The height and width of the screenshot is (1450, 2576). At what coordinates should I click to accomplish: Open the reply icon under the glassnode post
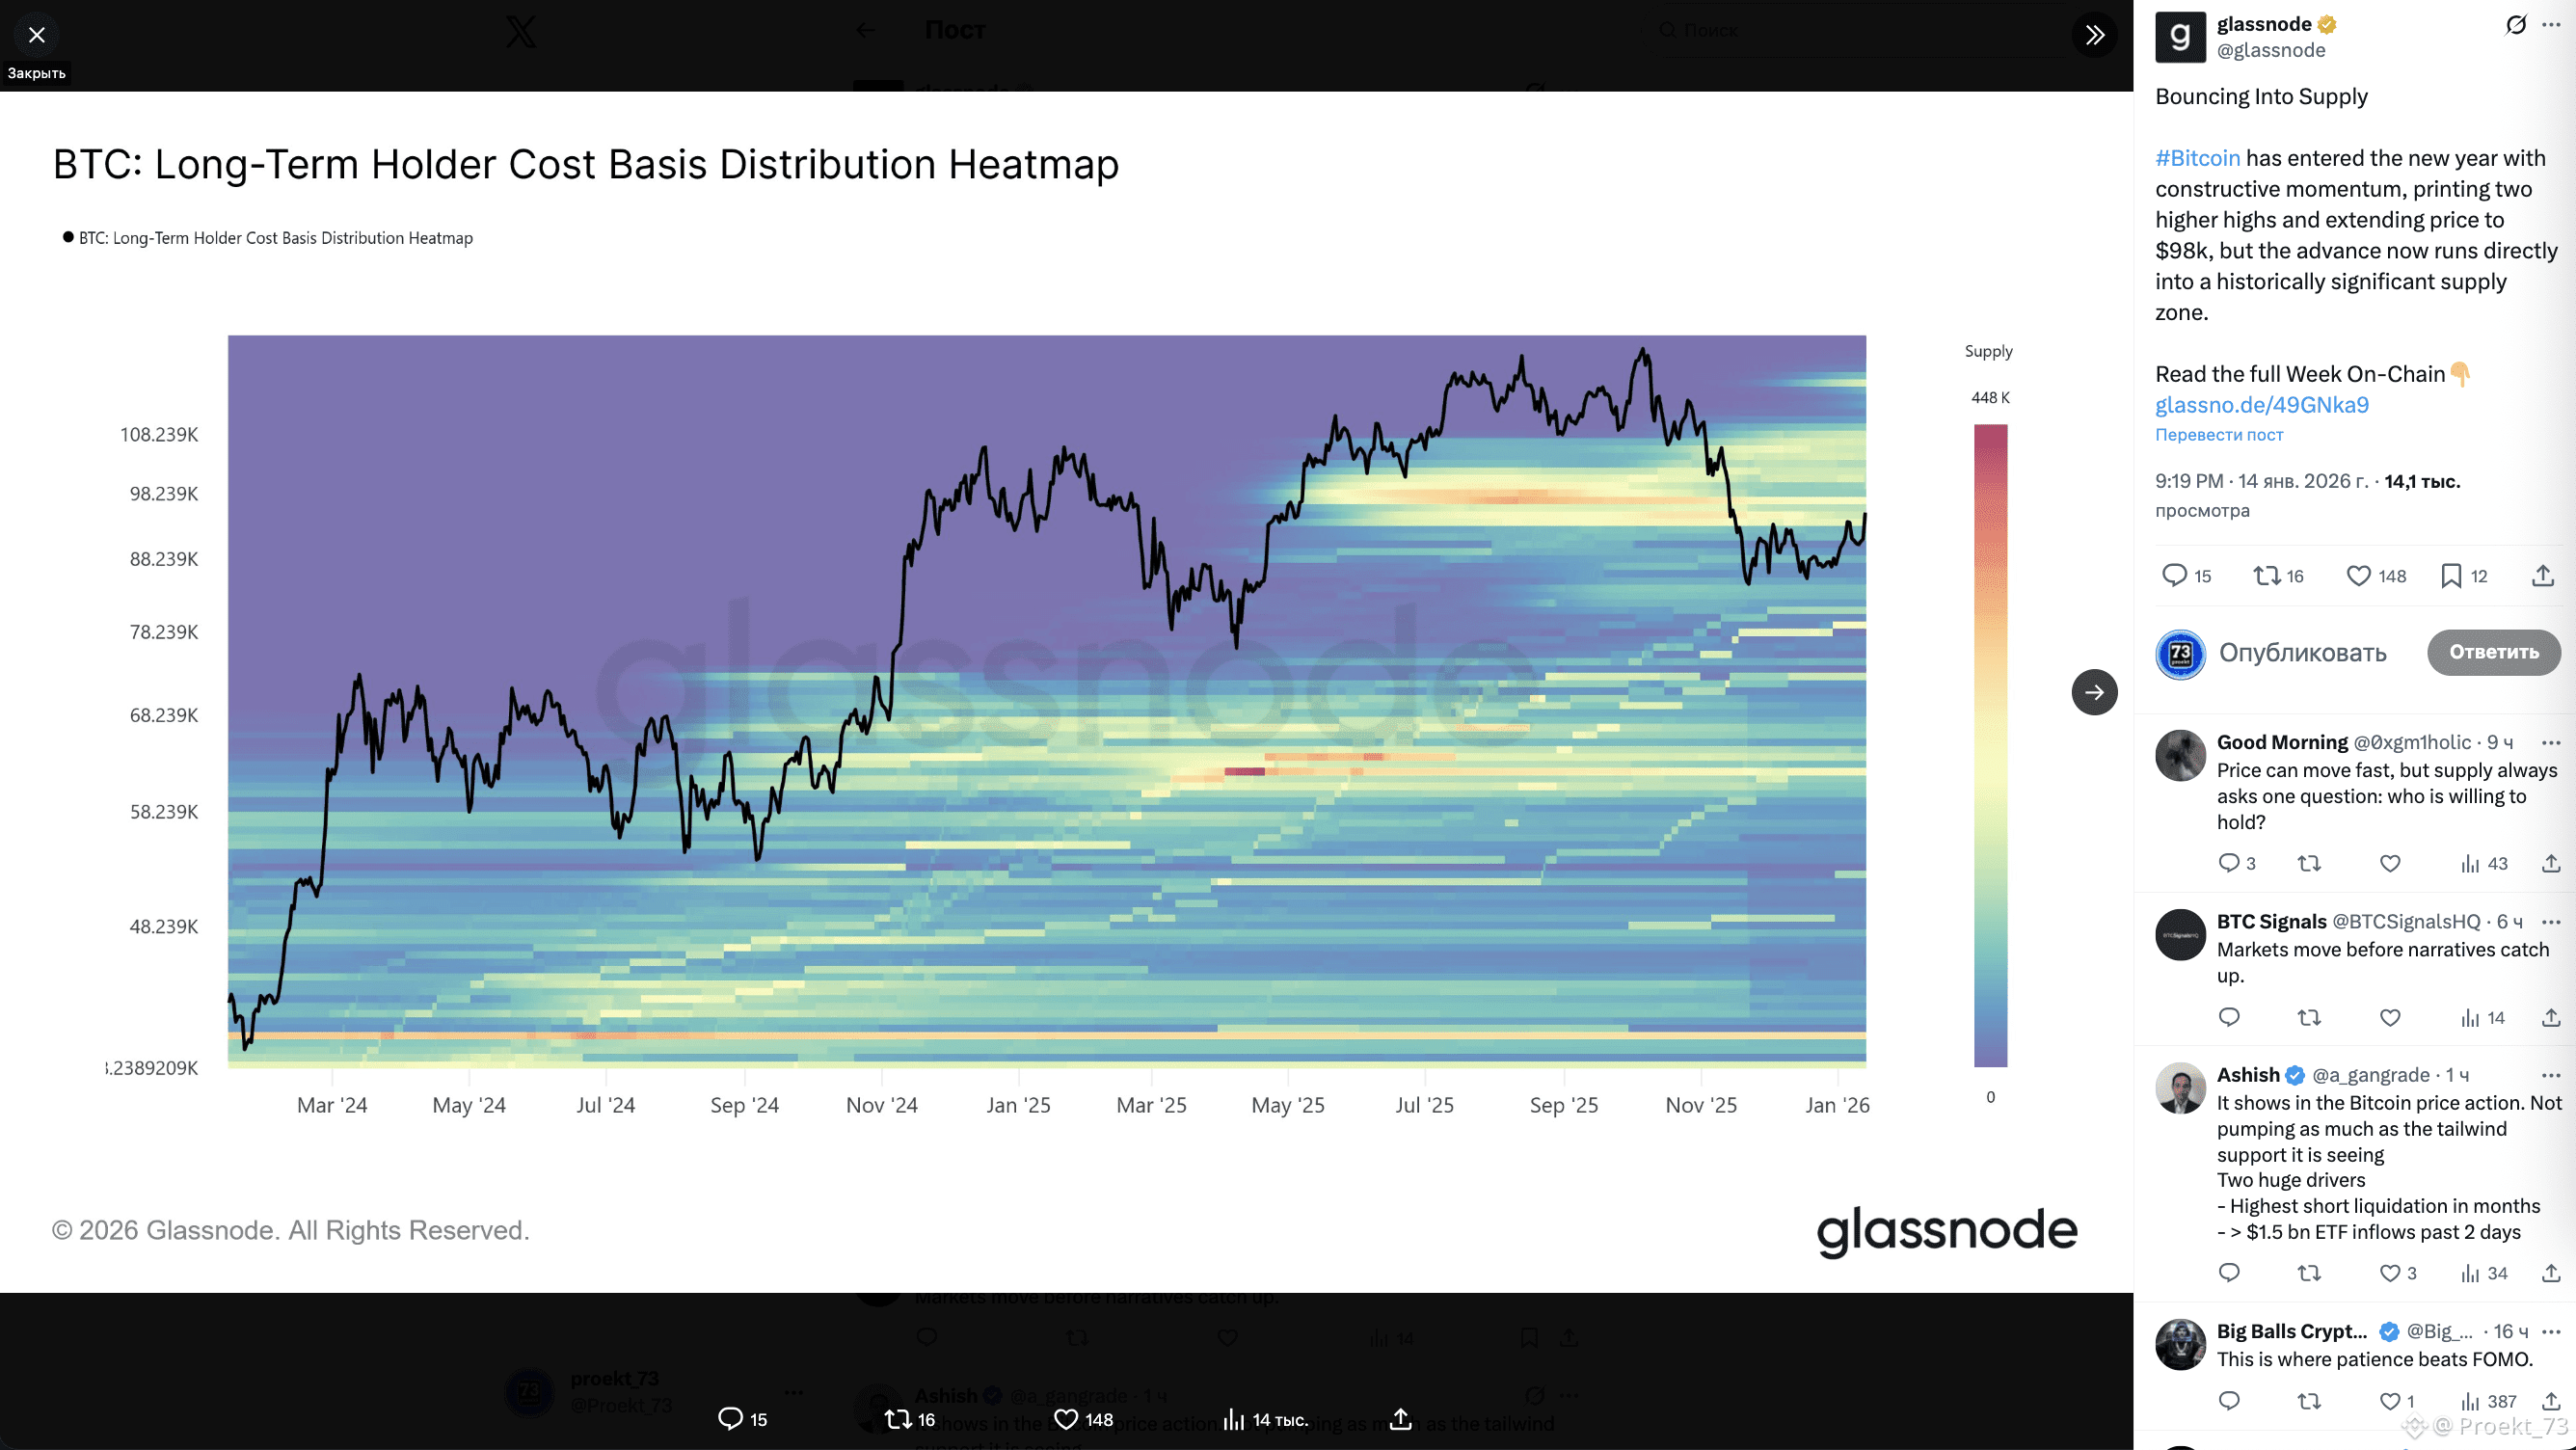[x=2174, y=576]
